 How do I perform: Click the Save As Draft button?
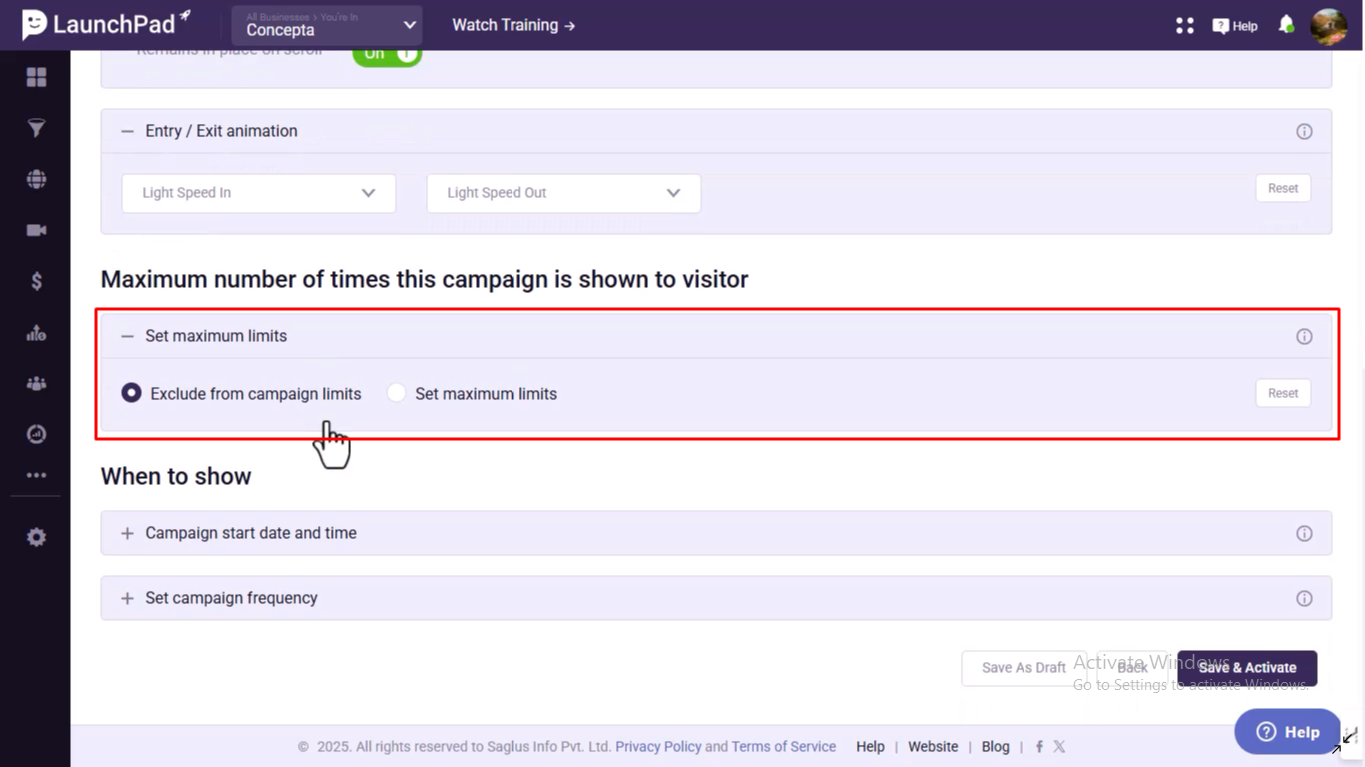(1024, 668)
